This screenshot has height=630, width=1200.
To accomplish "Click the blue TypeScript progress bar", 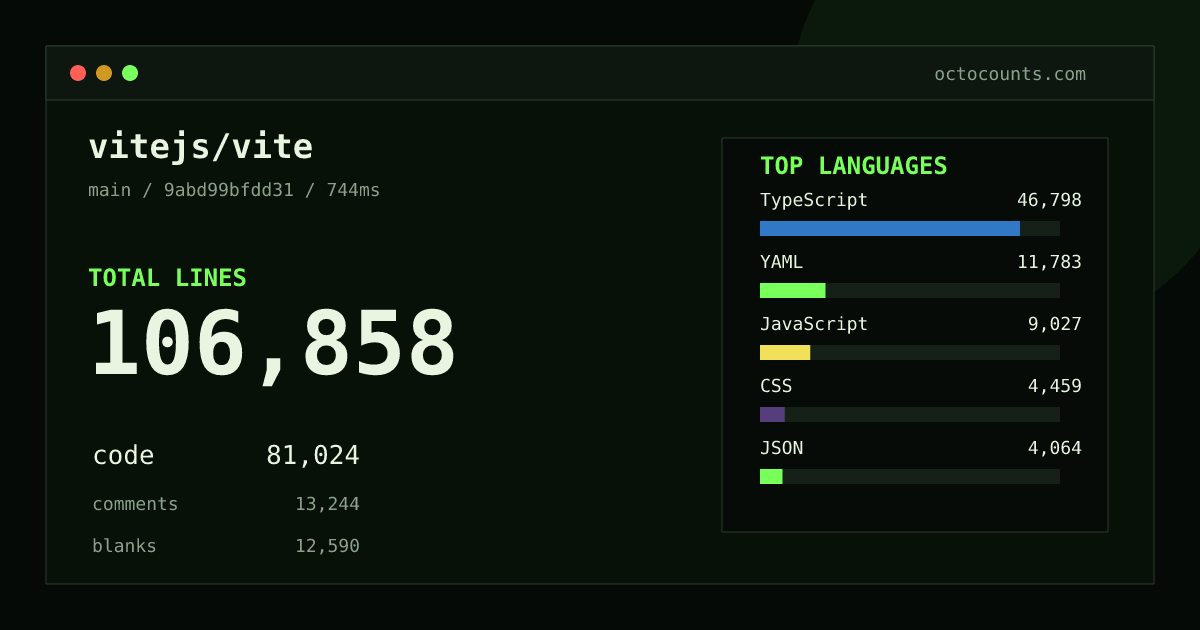I will coord(890,228).
